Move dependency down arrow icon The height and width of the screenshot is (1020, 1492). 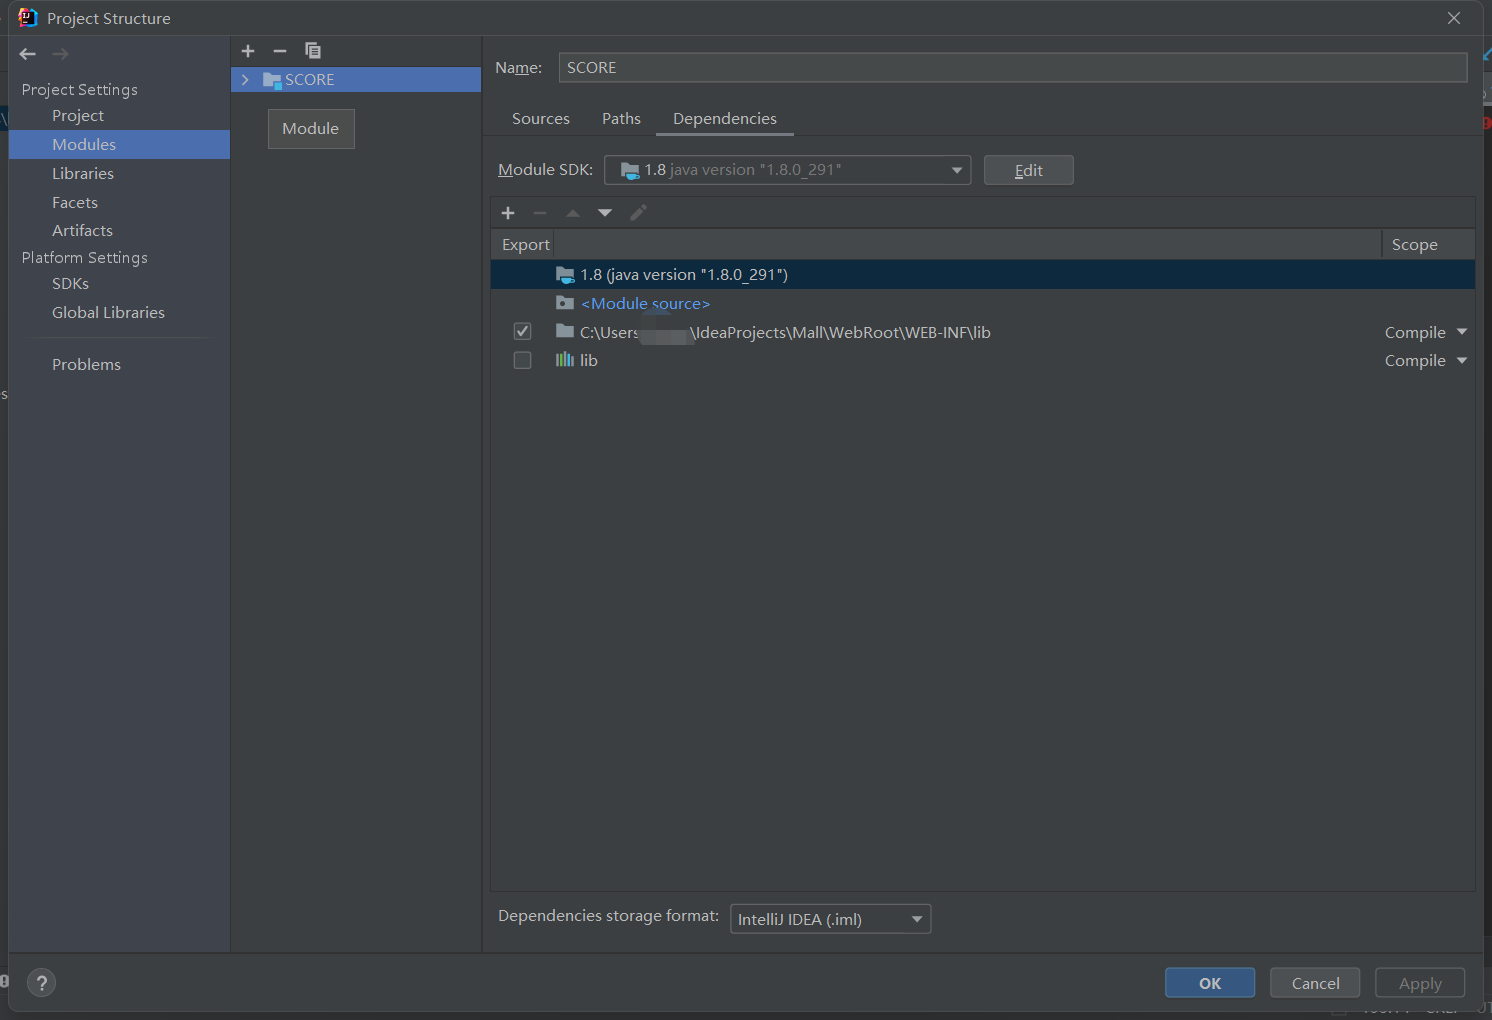[605, 213]
